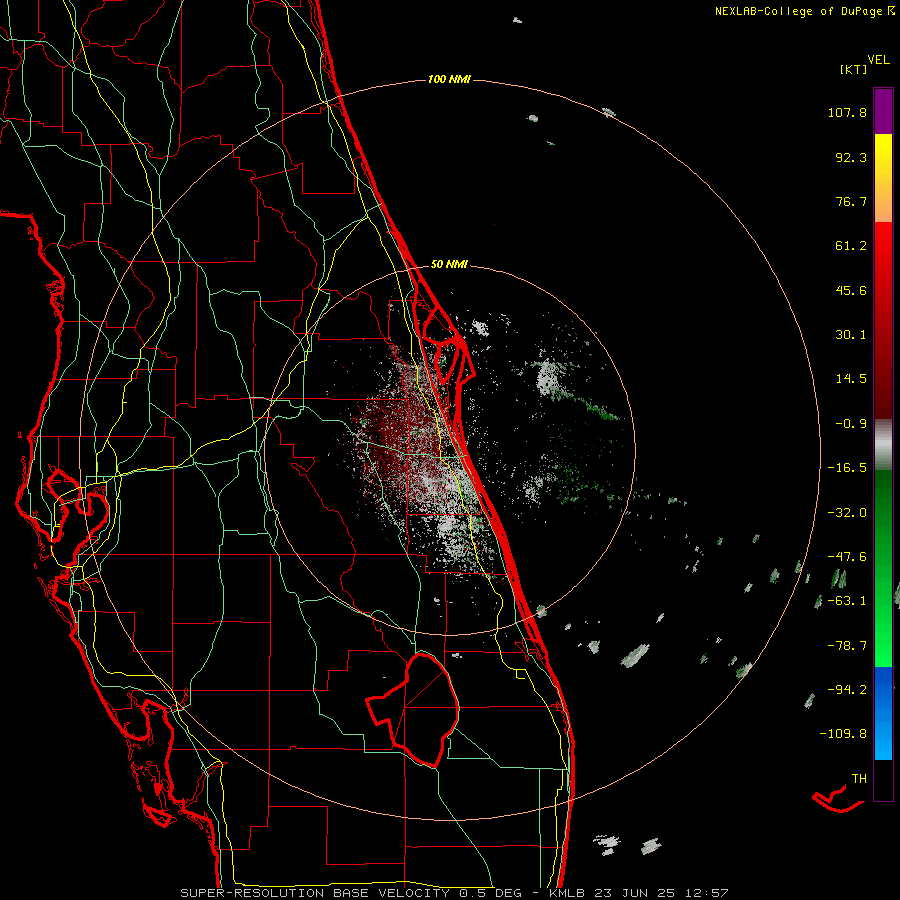
Task: Select the 76.7 scale value
Action: coord(851,201)
